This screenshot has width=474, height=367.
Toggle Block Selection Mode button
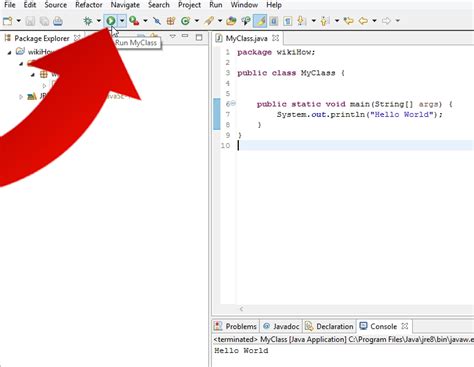(x=274, y=21)
